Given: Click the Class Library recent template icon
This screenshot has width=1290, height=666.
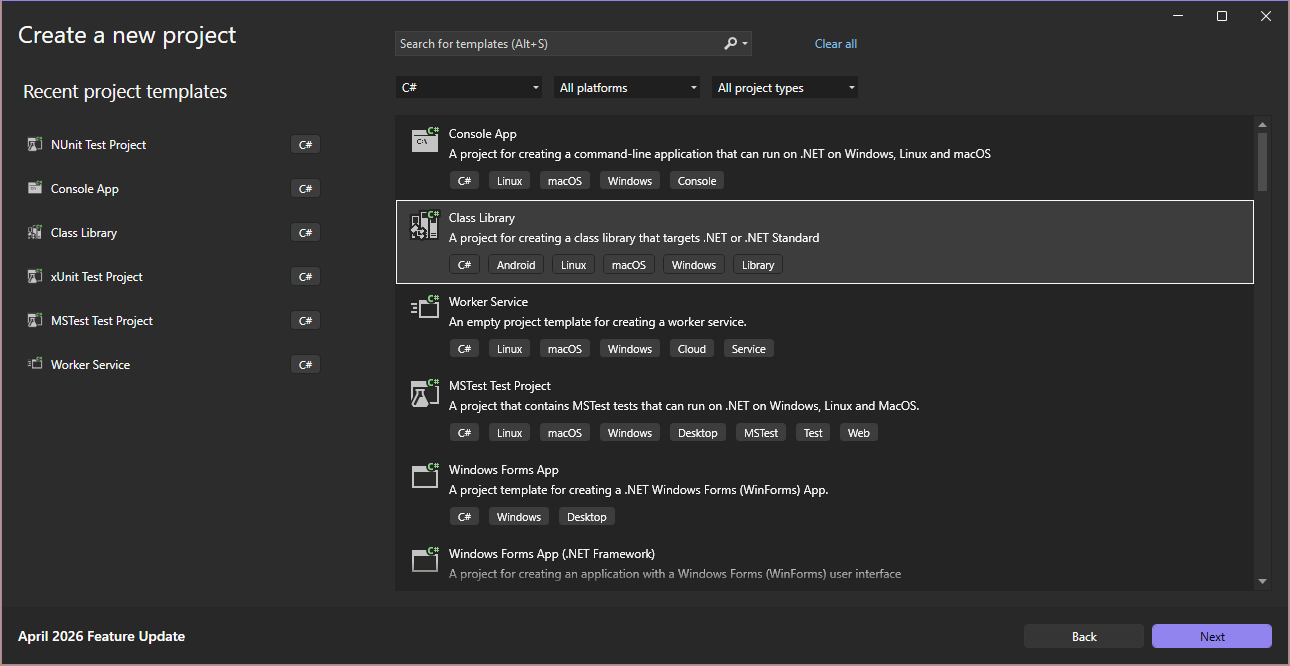Looking at the screenshot, I should [x=34, y=232].
